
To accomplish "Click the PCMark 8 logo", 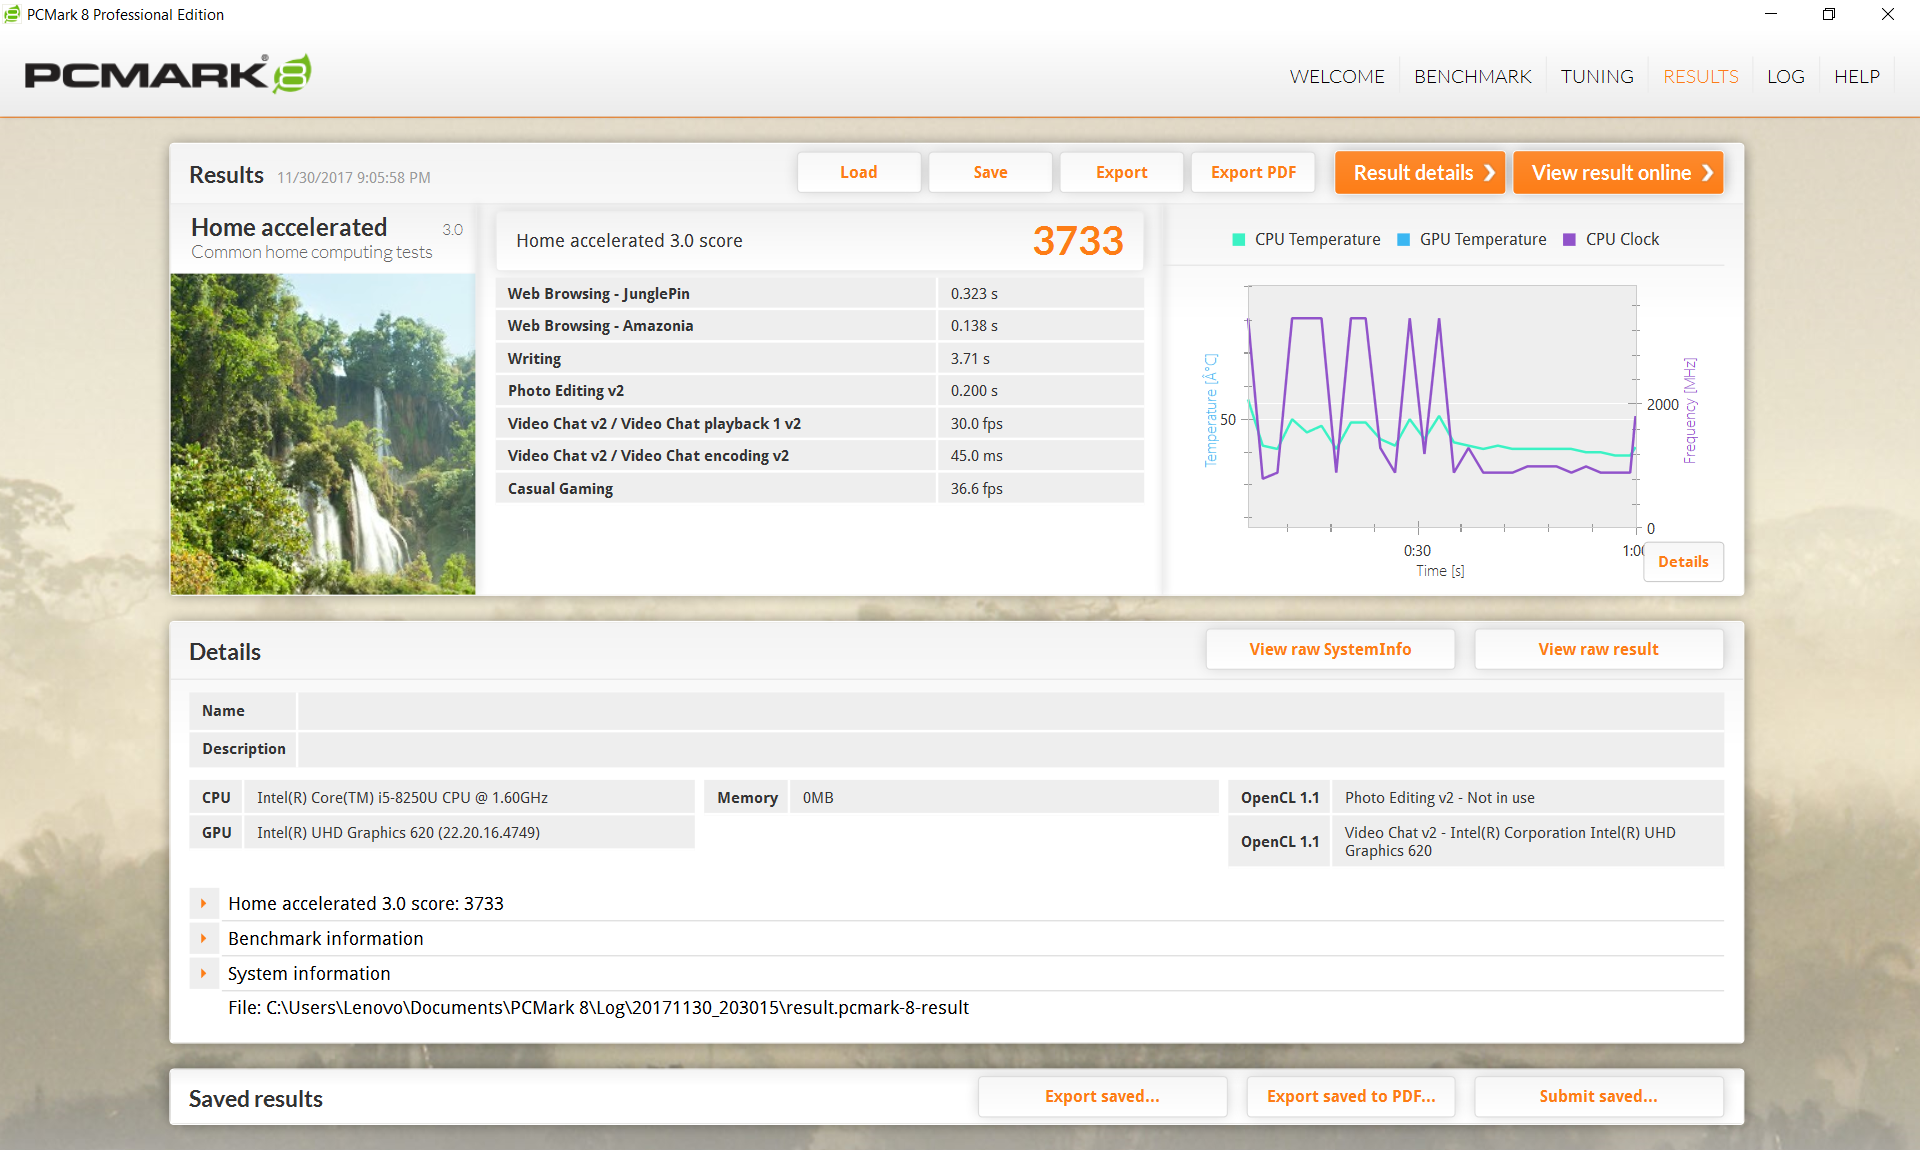I will [x=168, y=74].
